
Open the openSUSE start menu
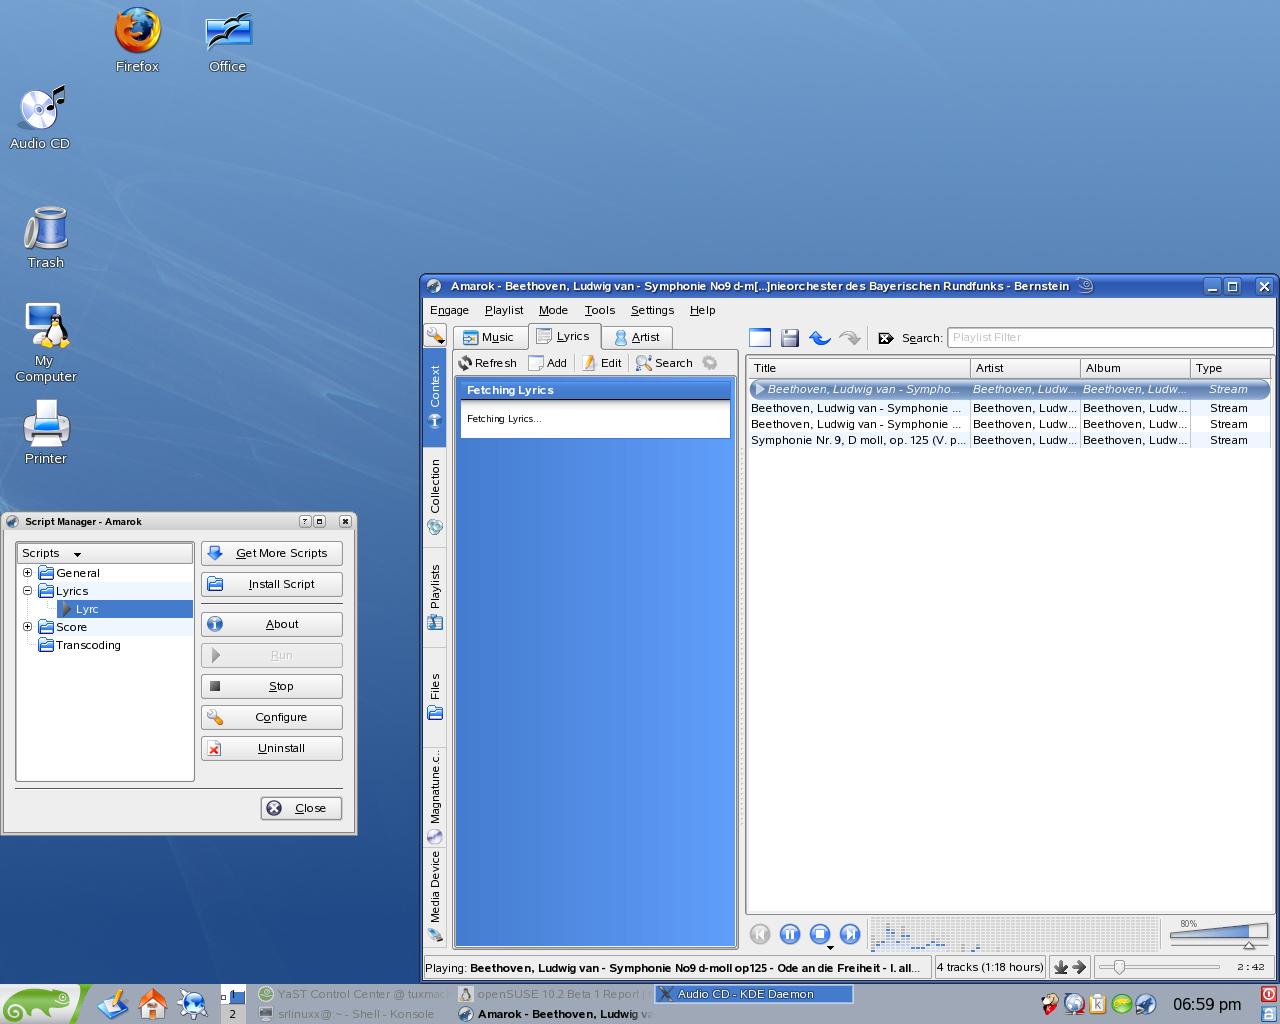click(40, 1004)
